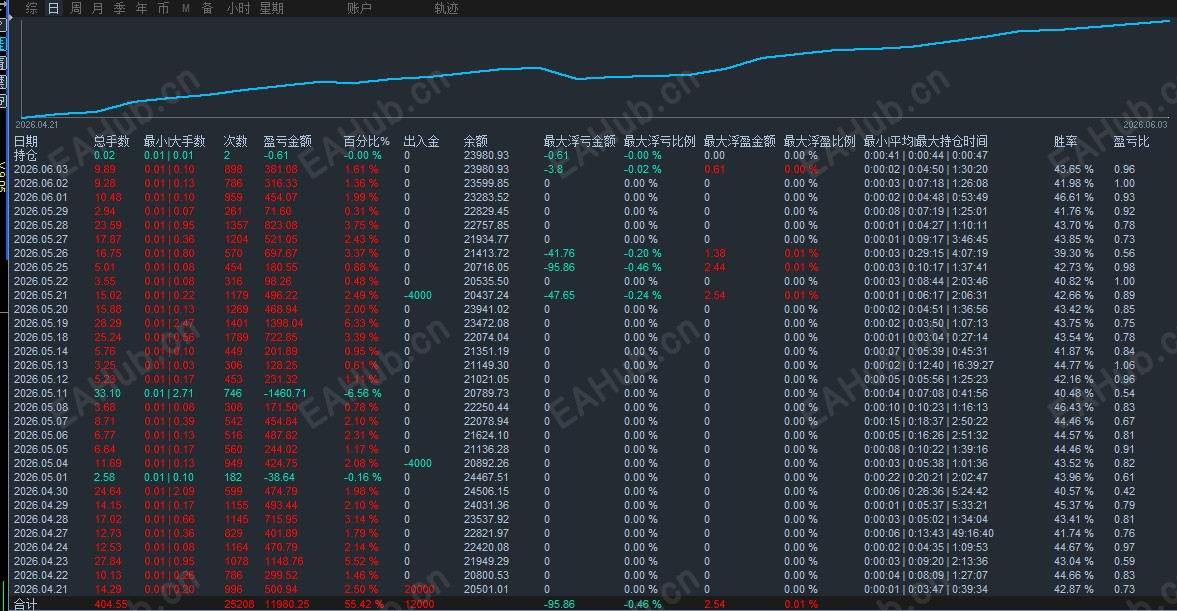Open the 币 currency tab

[x=163, y=8]
